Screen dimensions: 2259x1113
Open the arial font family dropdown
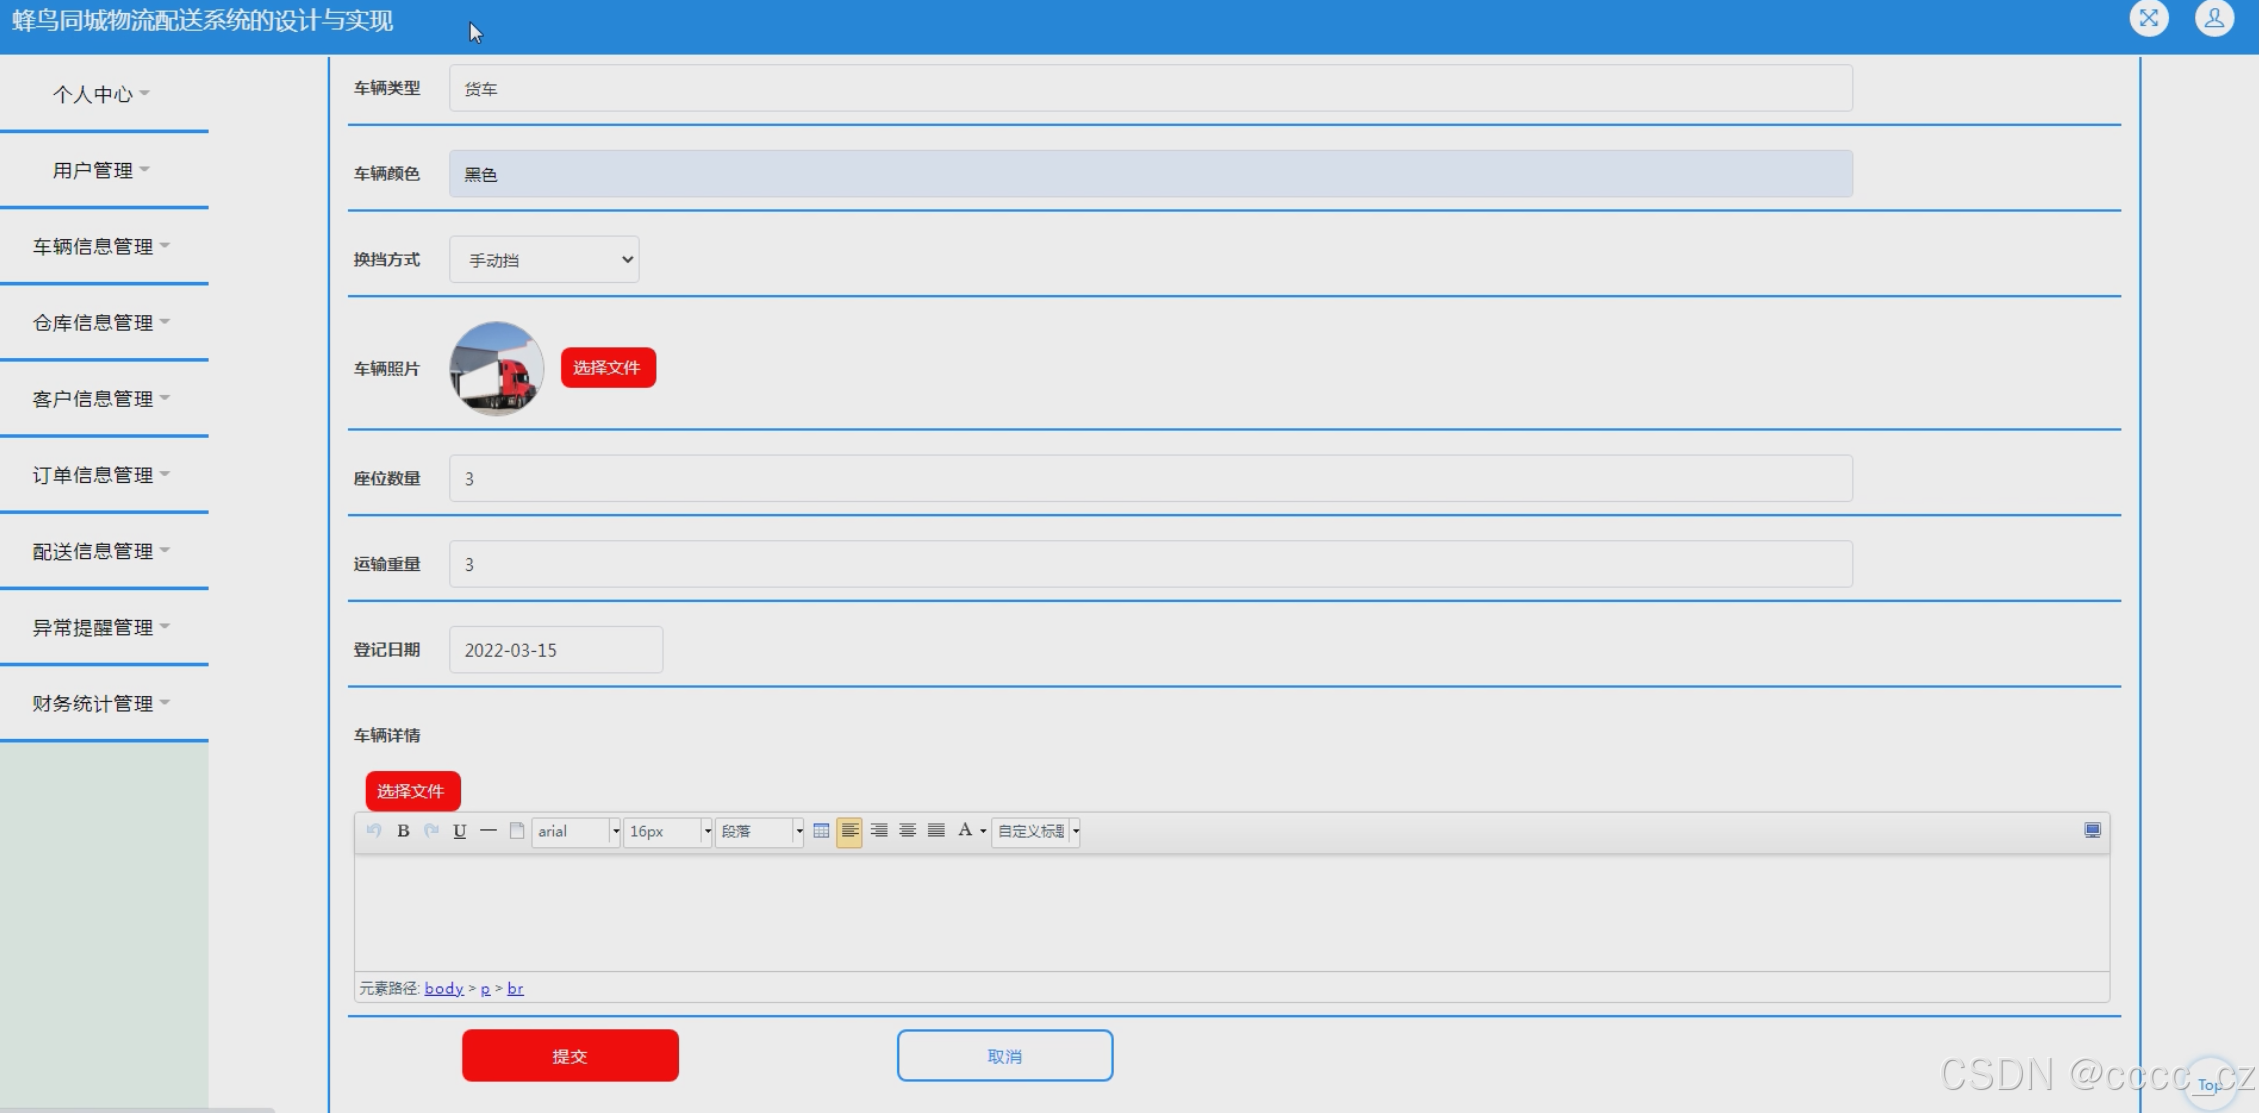[576, 831]
